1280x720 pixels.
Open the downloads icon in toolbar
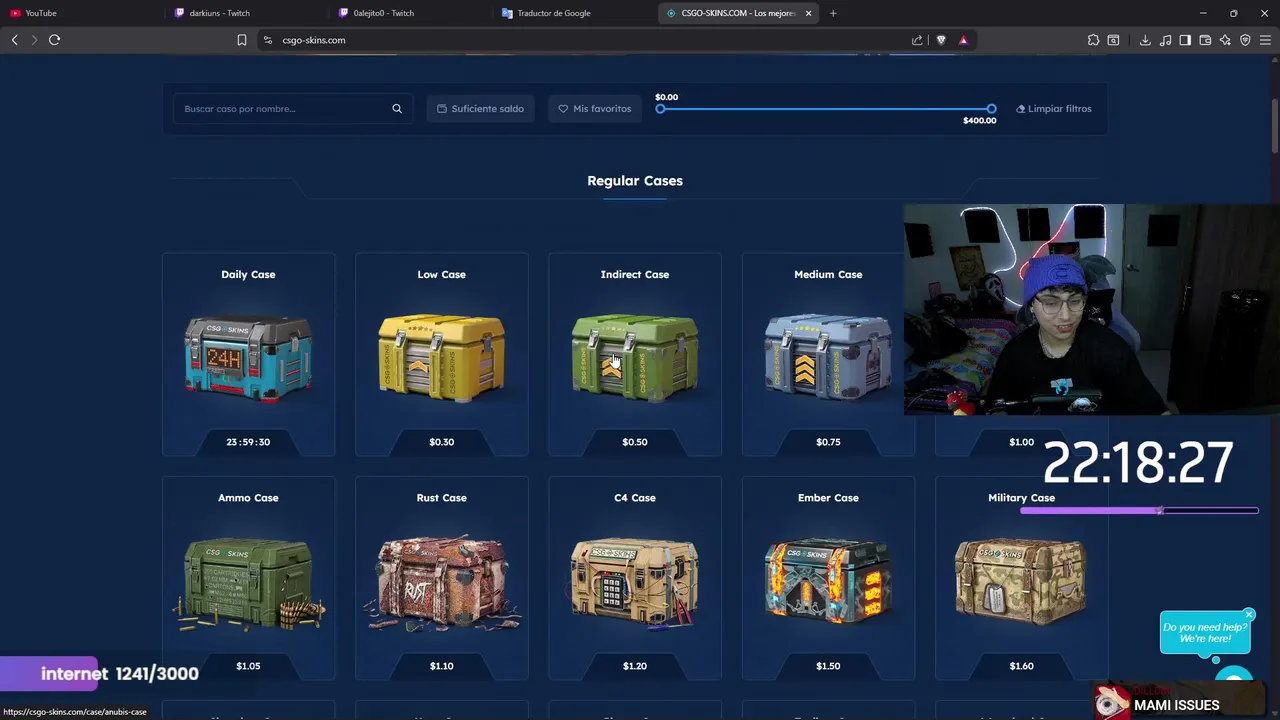pyautogui.click(x=1145, y=40)
